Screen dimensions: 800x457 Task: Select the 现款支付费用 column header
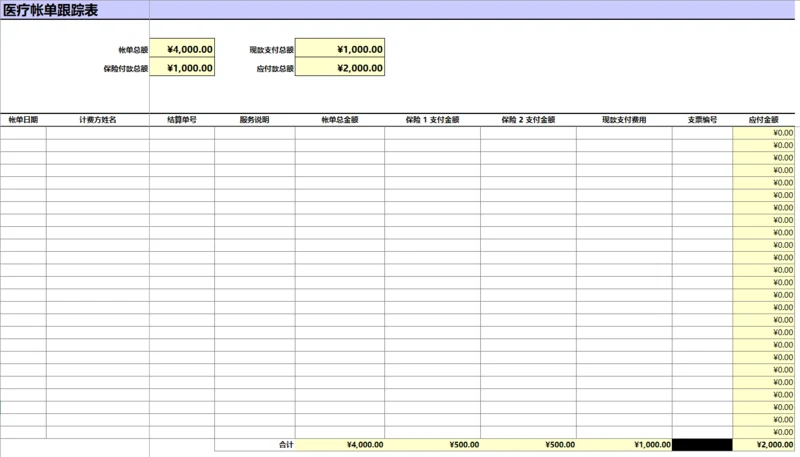(624, 119)
